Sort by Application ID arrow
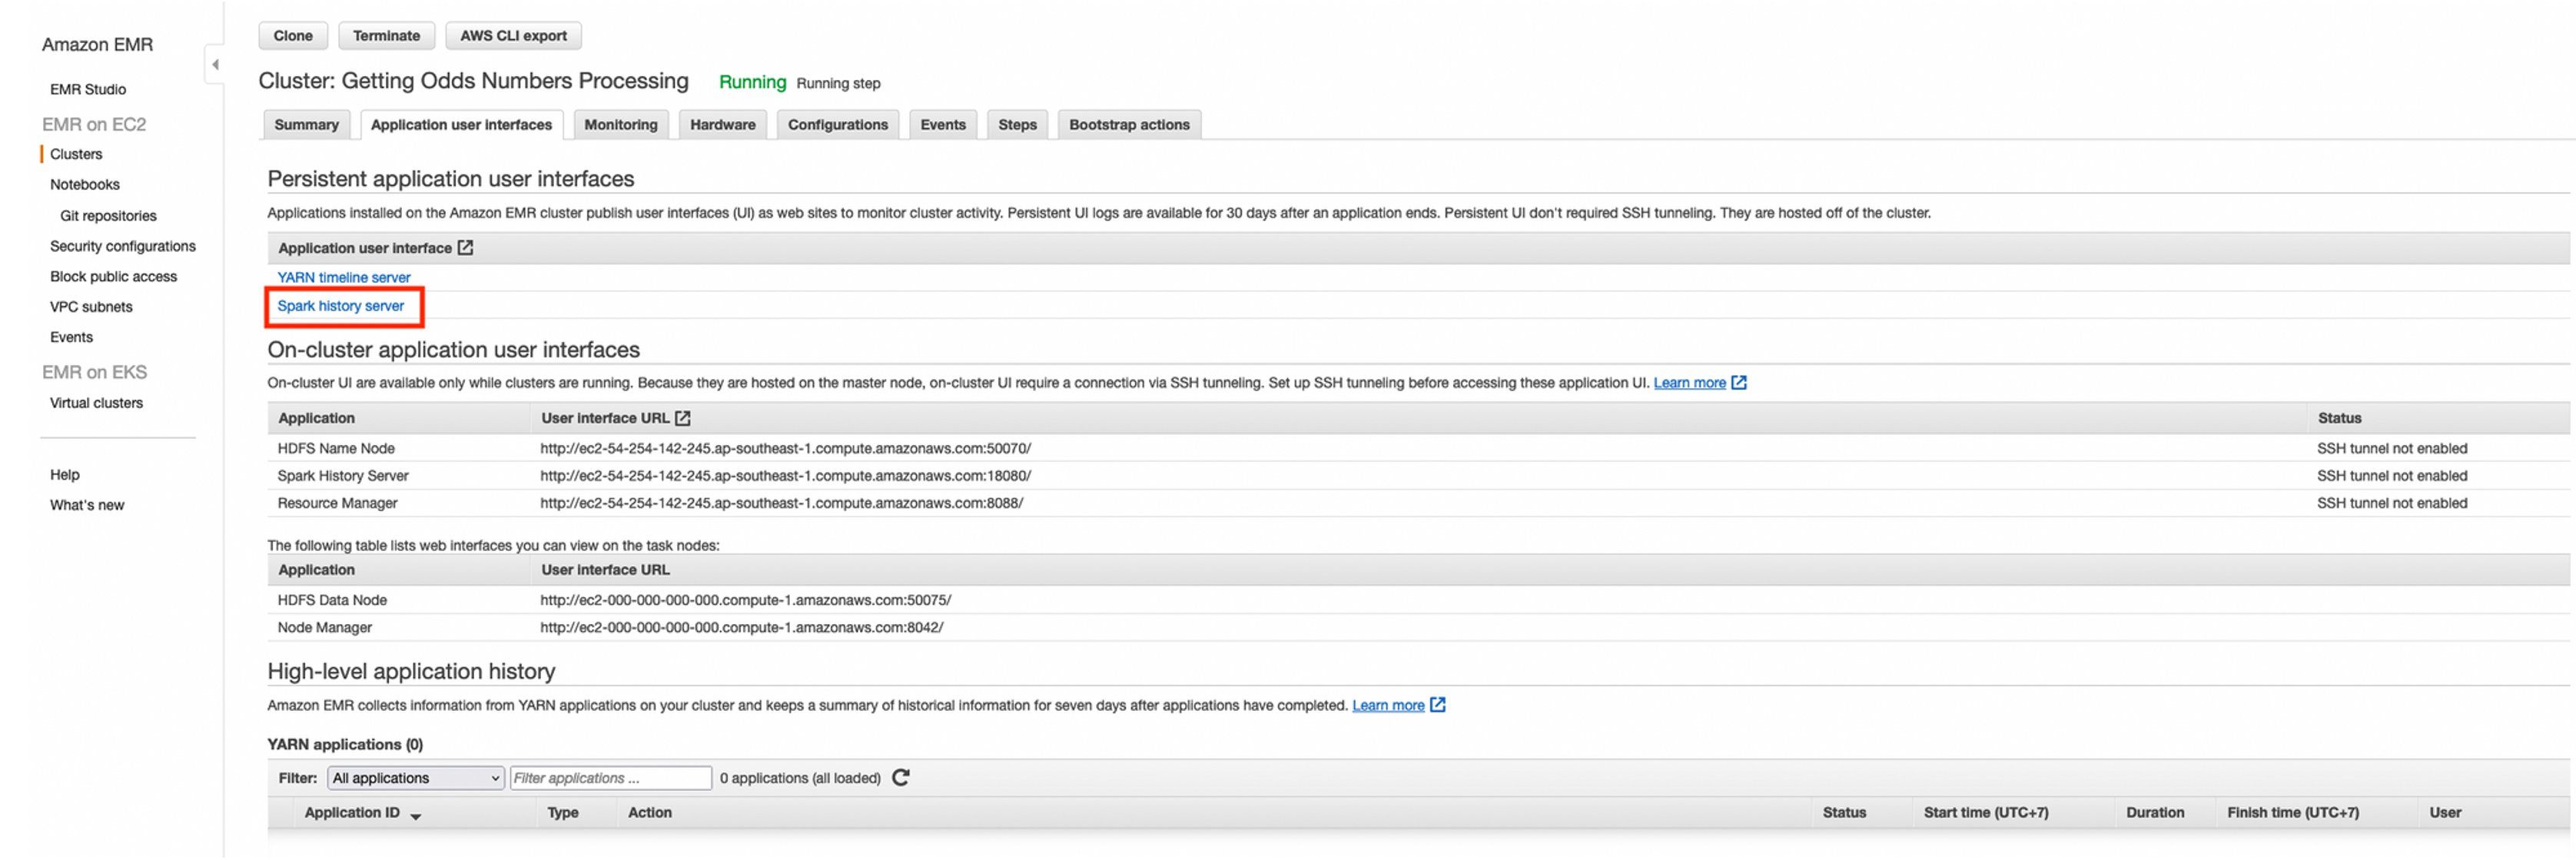Image resolution: width=2576 pixels, height=860 pixels. click(415, 815)
